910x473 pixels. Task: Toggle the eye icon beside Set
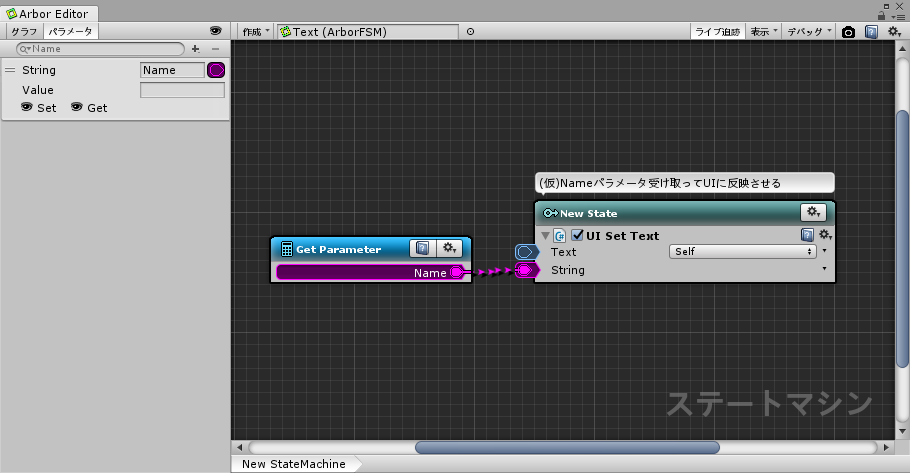point(27,108)
